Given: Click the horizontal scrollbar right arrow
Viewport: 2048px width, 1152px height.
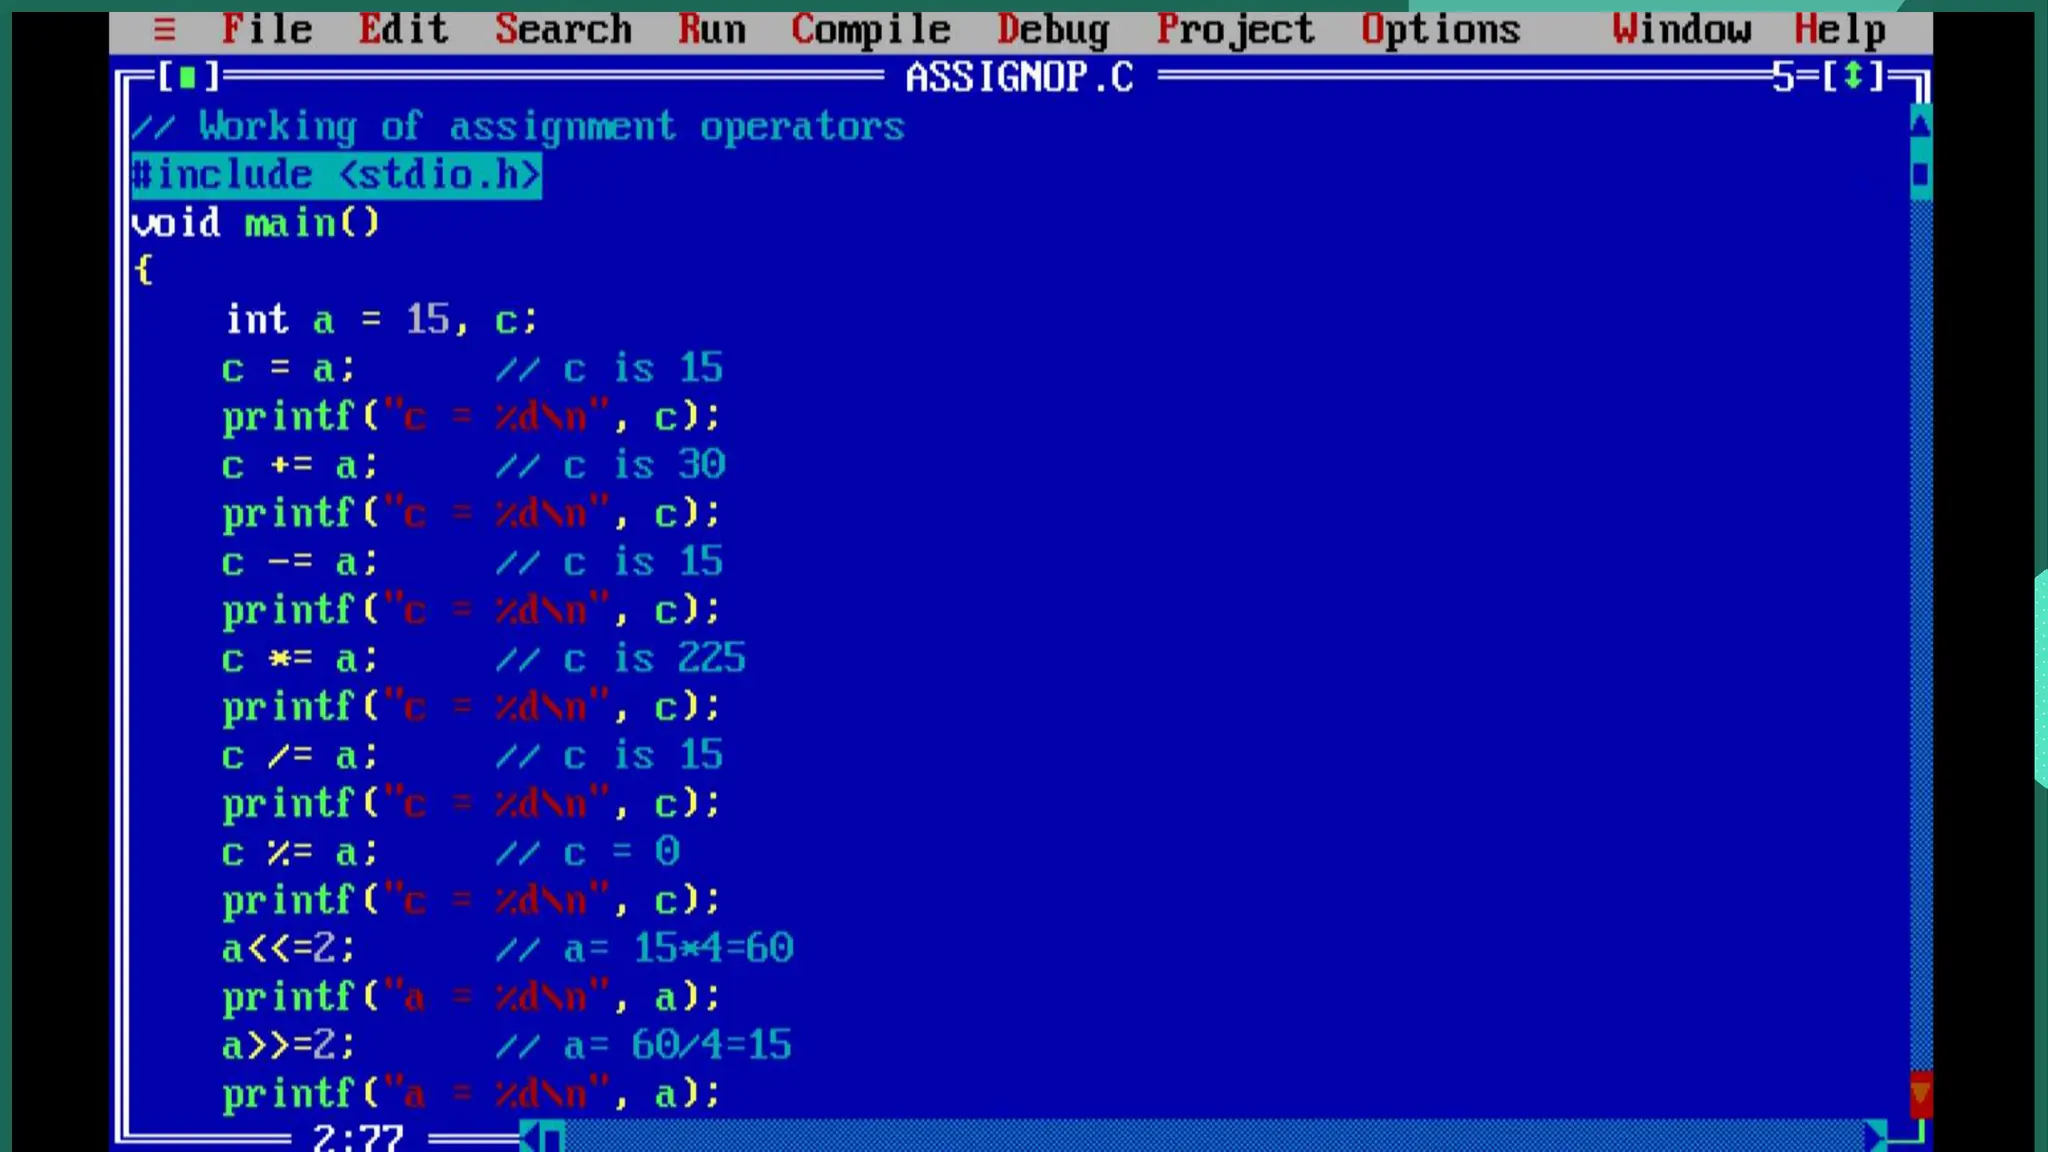Looking at the screenshot, I should 1875,1137.
